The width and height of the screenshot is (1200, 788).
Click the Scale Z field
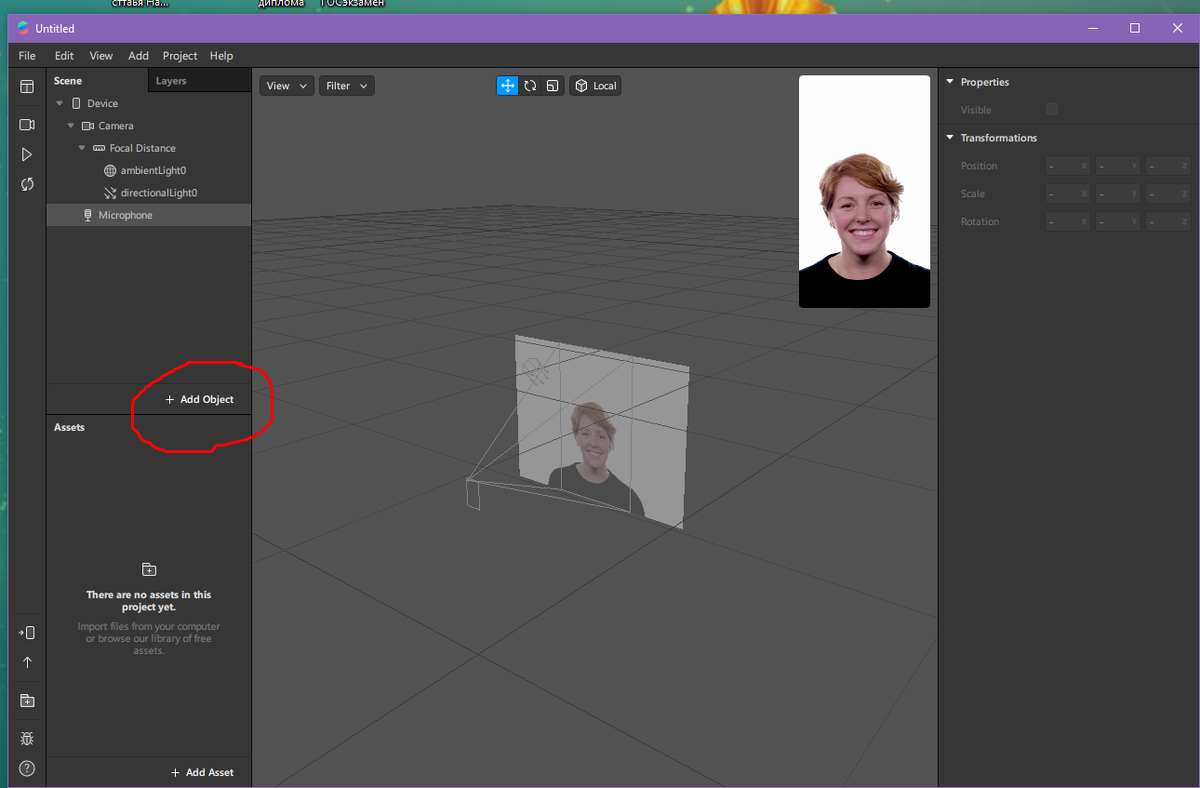coord(1167,194)
